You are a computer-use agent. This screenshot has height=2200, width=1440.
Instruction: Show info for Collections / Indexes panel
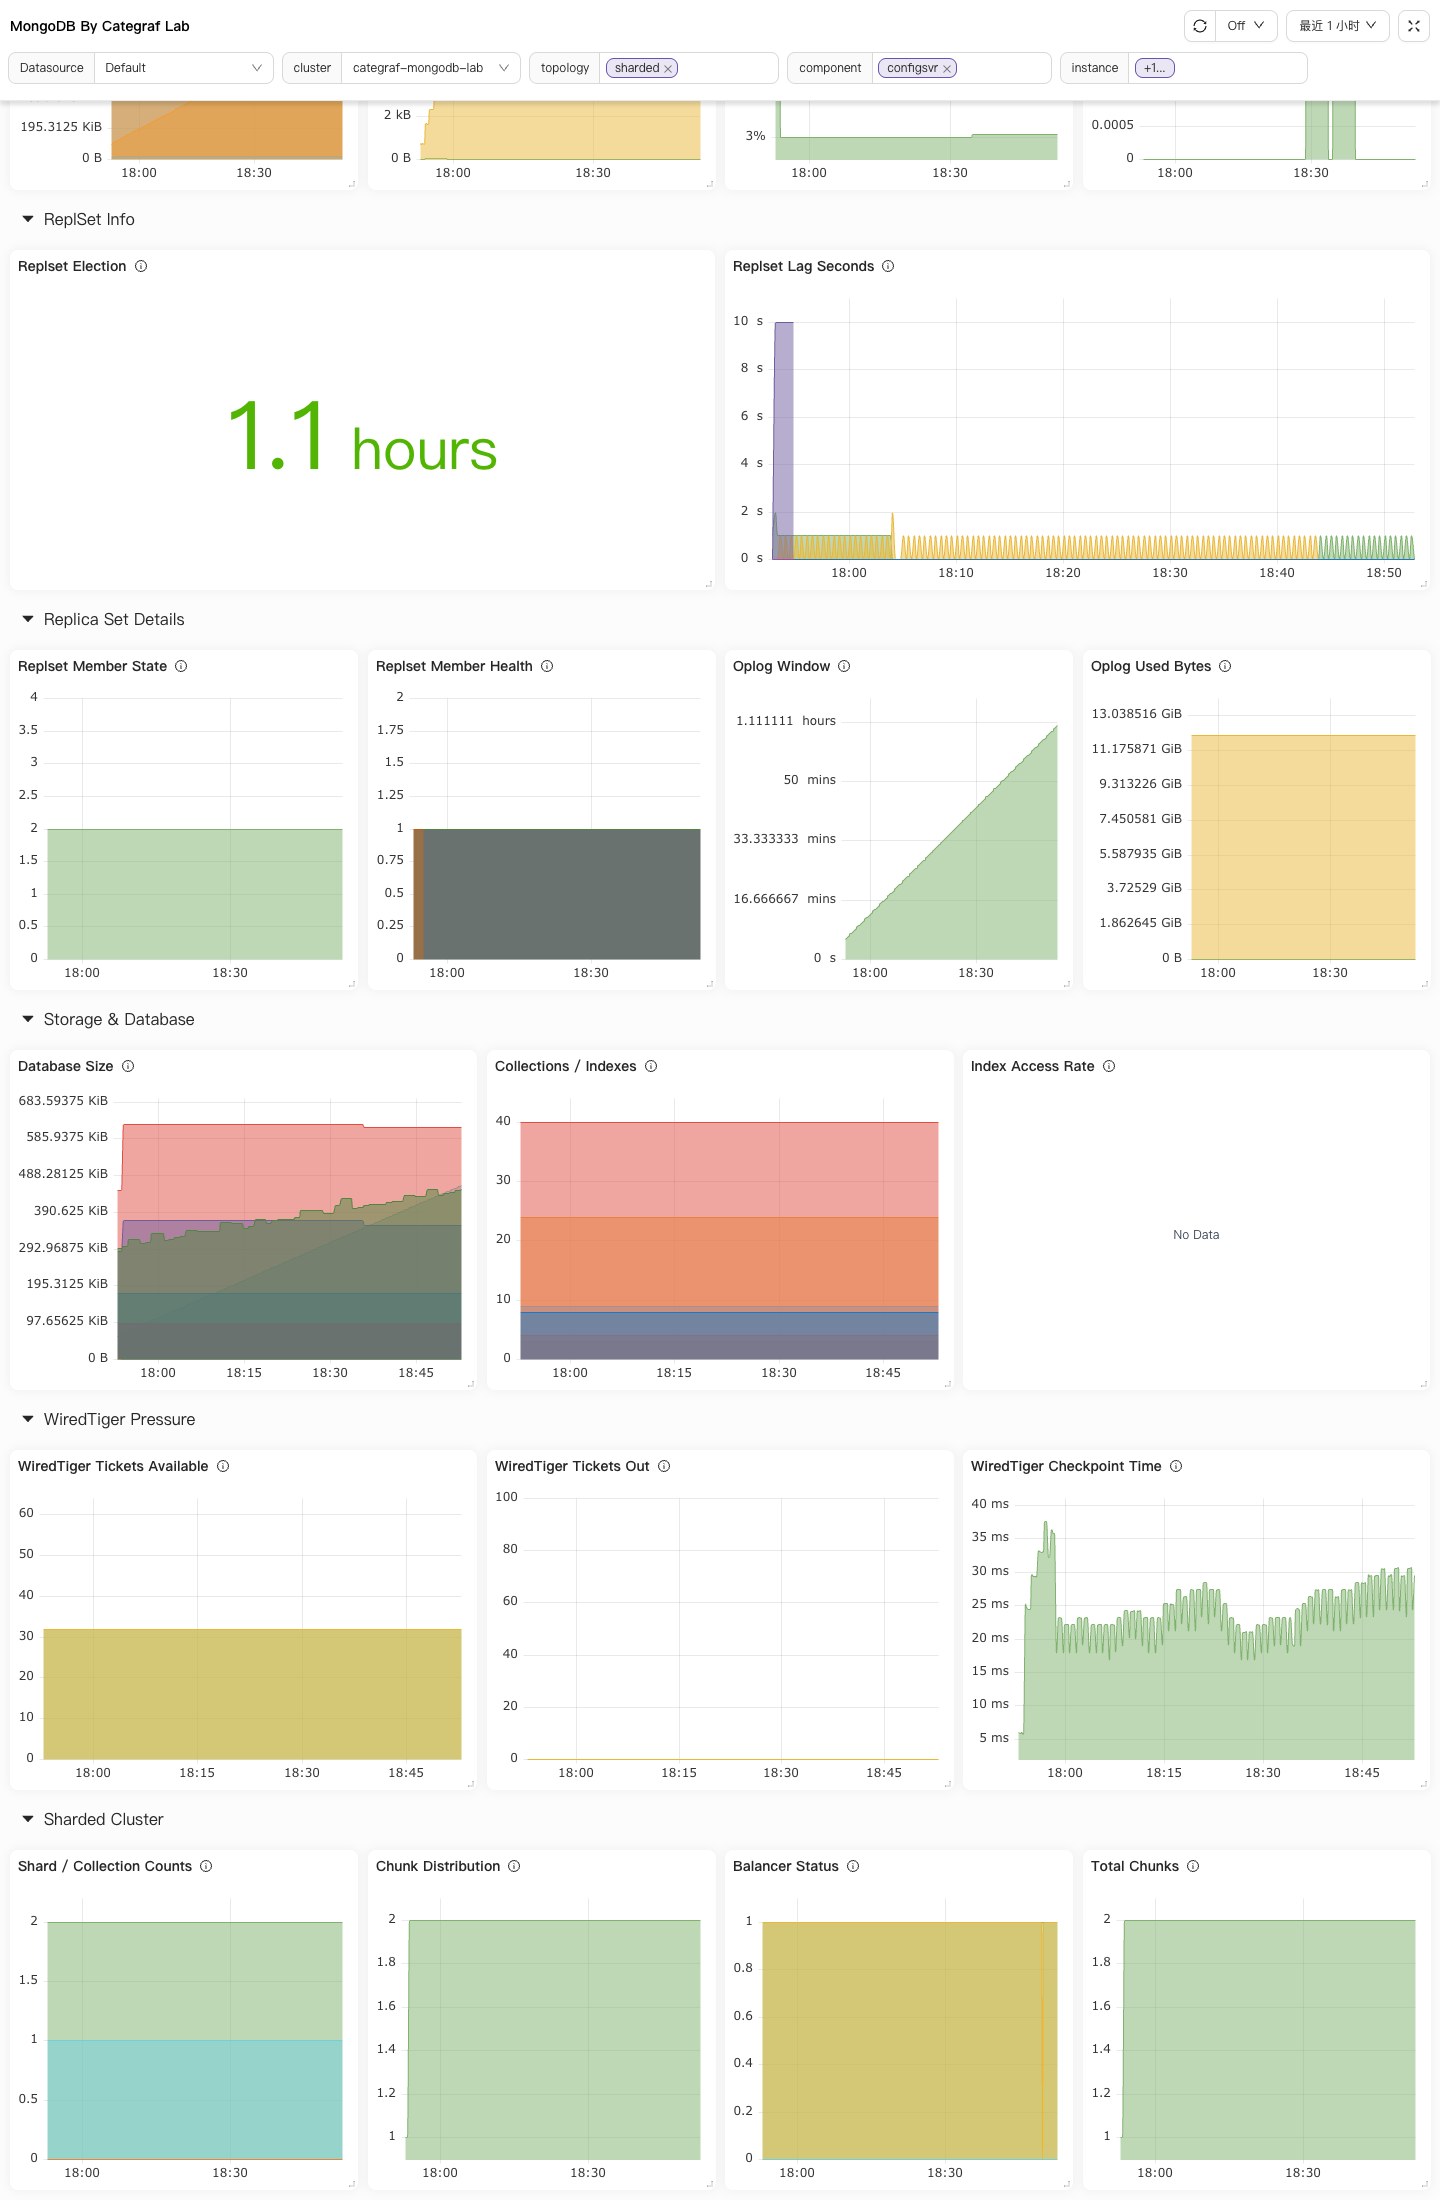tap(651, 1066)
